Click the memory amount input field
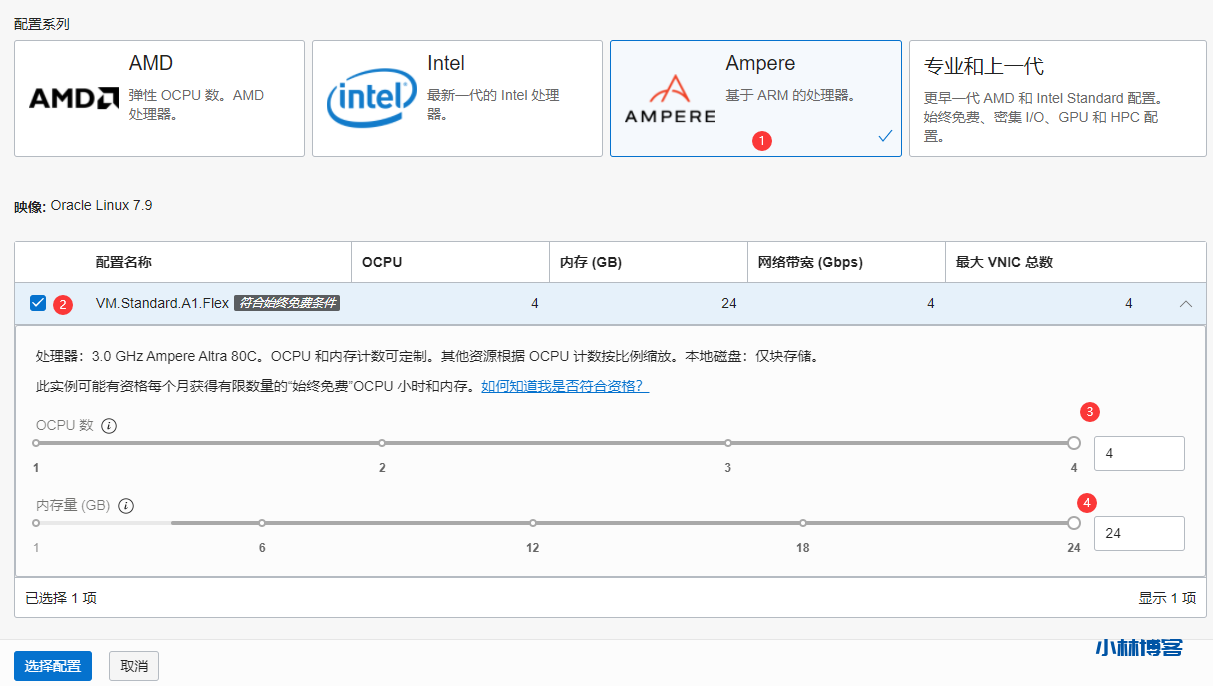Image resolution: width=1213 pixels, height=686 pixels. tap(1139, 533)
